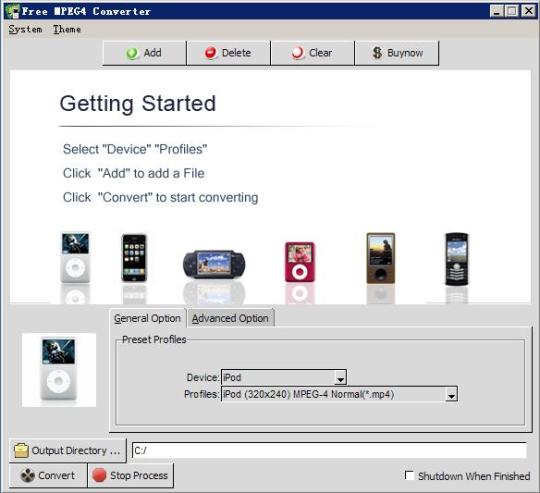This screenshot has height=493, width=540.
Task: Open the Output Directory browse button
Action: (x=68, y=450)
